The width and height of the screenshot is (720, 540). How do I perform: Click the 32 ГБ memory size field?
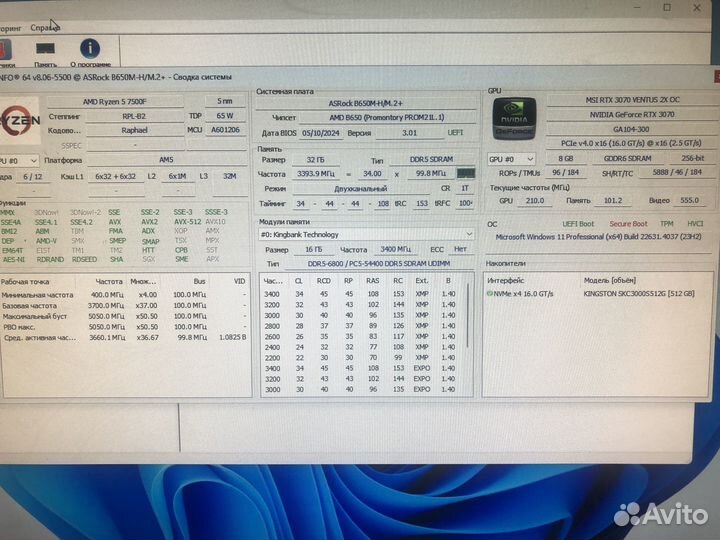tap(315, 160)
